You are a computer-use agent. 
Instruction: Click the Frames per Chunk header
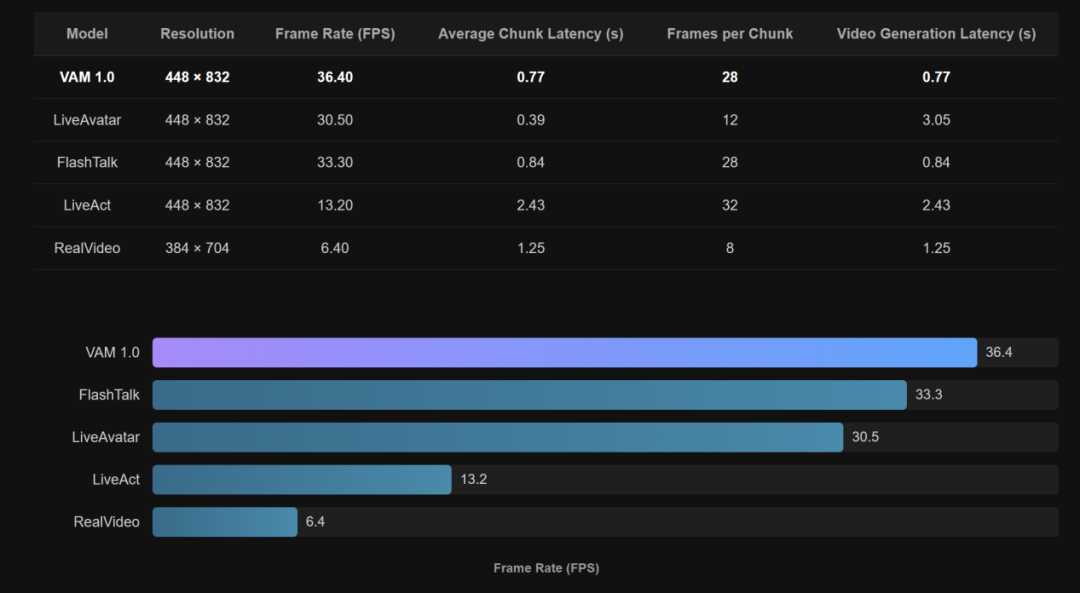(x=729, y=34)
